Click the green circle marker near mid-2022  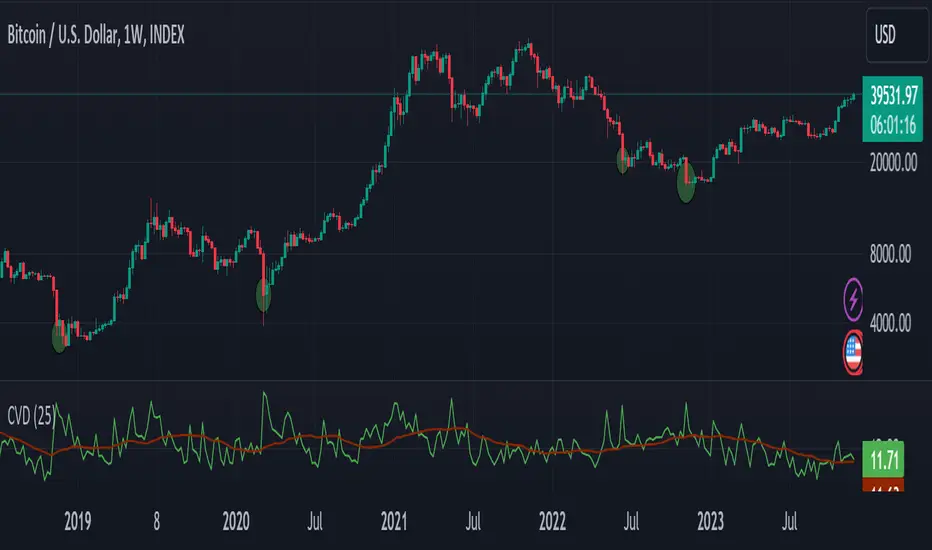(624, 160)
